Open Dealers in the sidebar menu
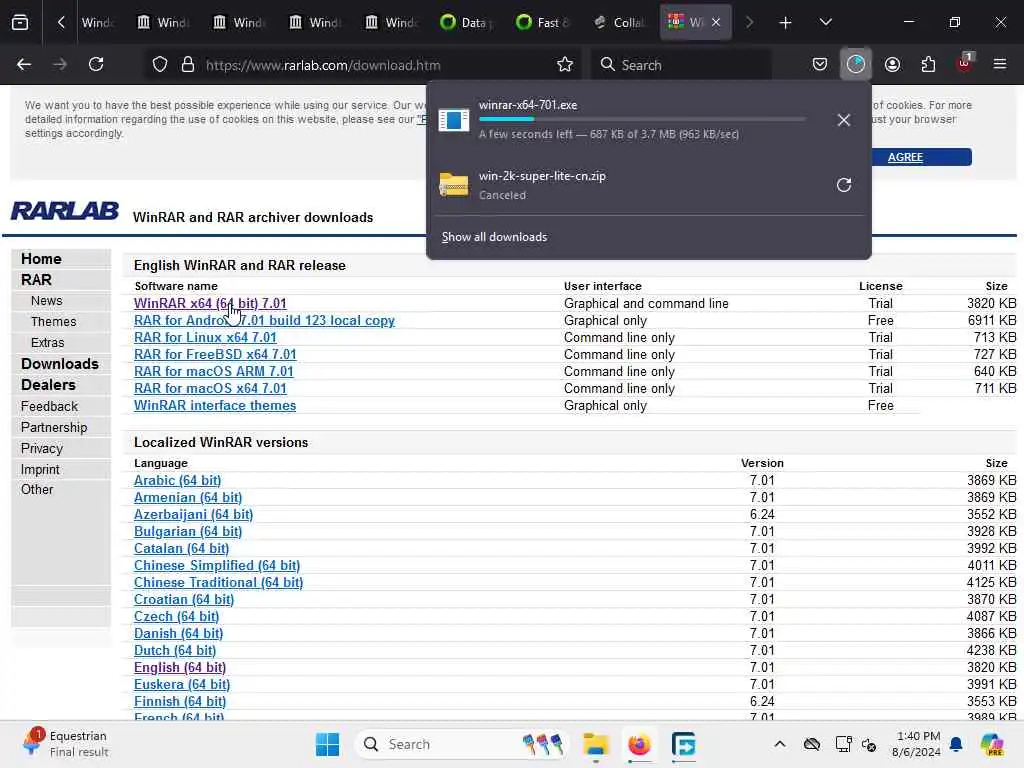Image resolution: width=1024 pixels, height=768 pixels. [48, 385]
